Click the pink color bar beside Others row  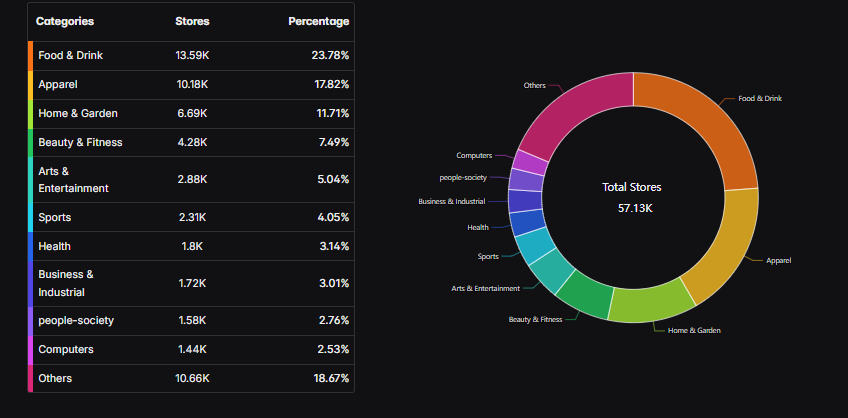coord(31,378)
